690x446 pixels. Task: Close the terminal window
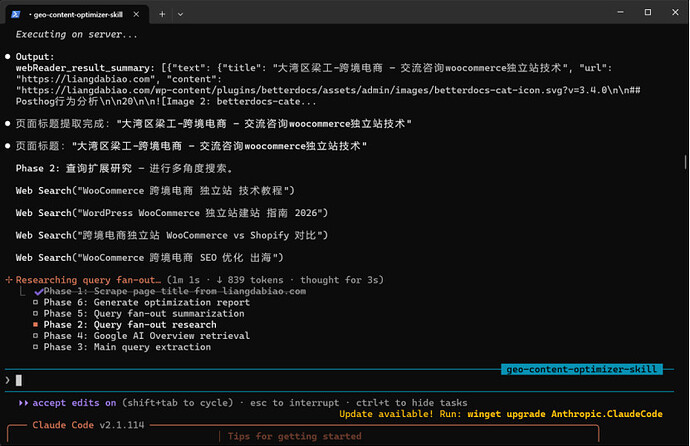click(675, 12)
